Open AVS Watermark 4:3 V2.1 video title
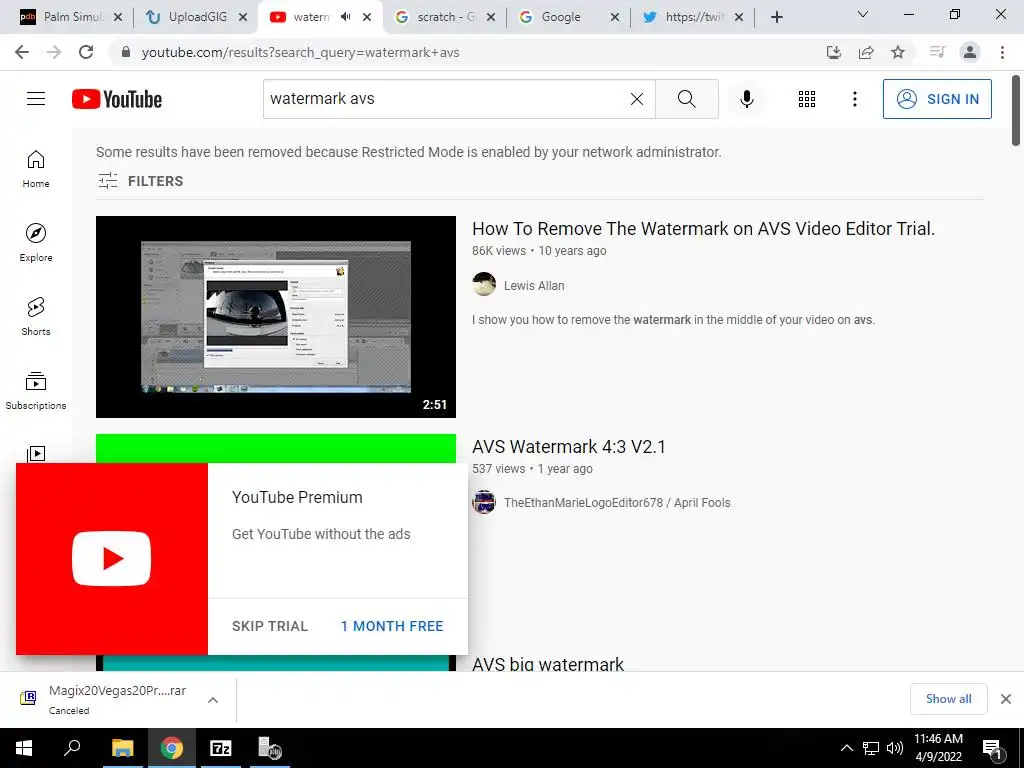Viewport: 1024px width, 768px height. 569,447
